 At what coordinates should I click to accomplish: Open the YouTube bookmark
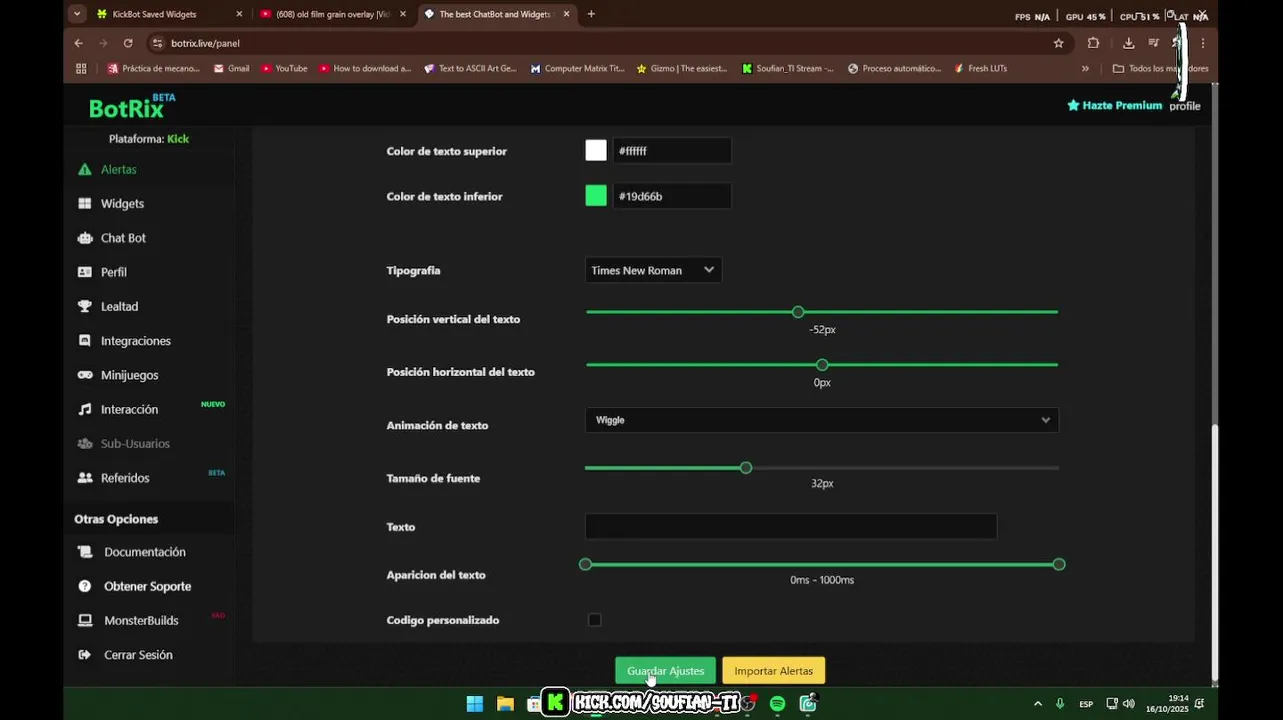[285, 69]
